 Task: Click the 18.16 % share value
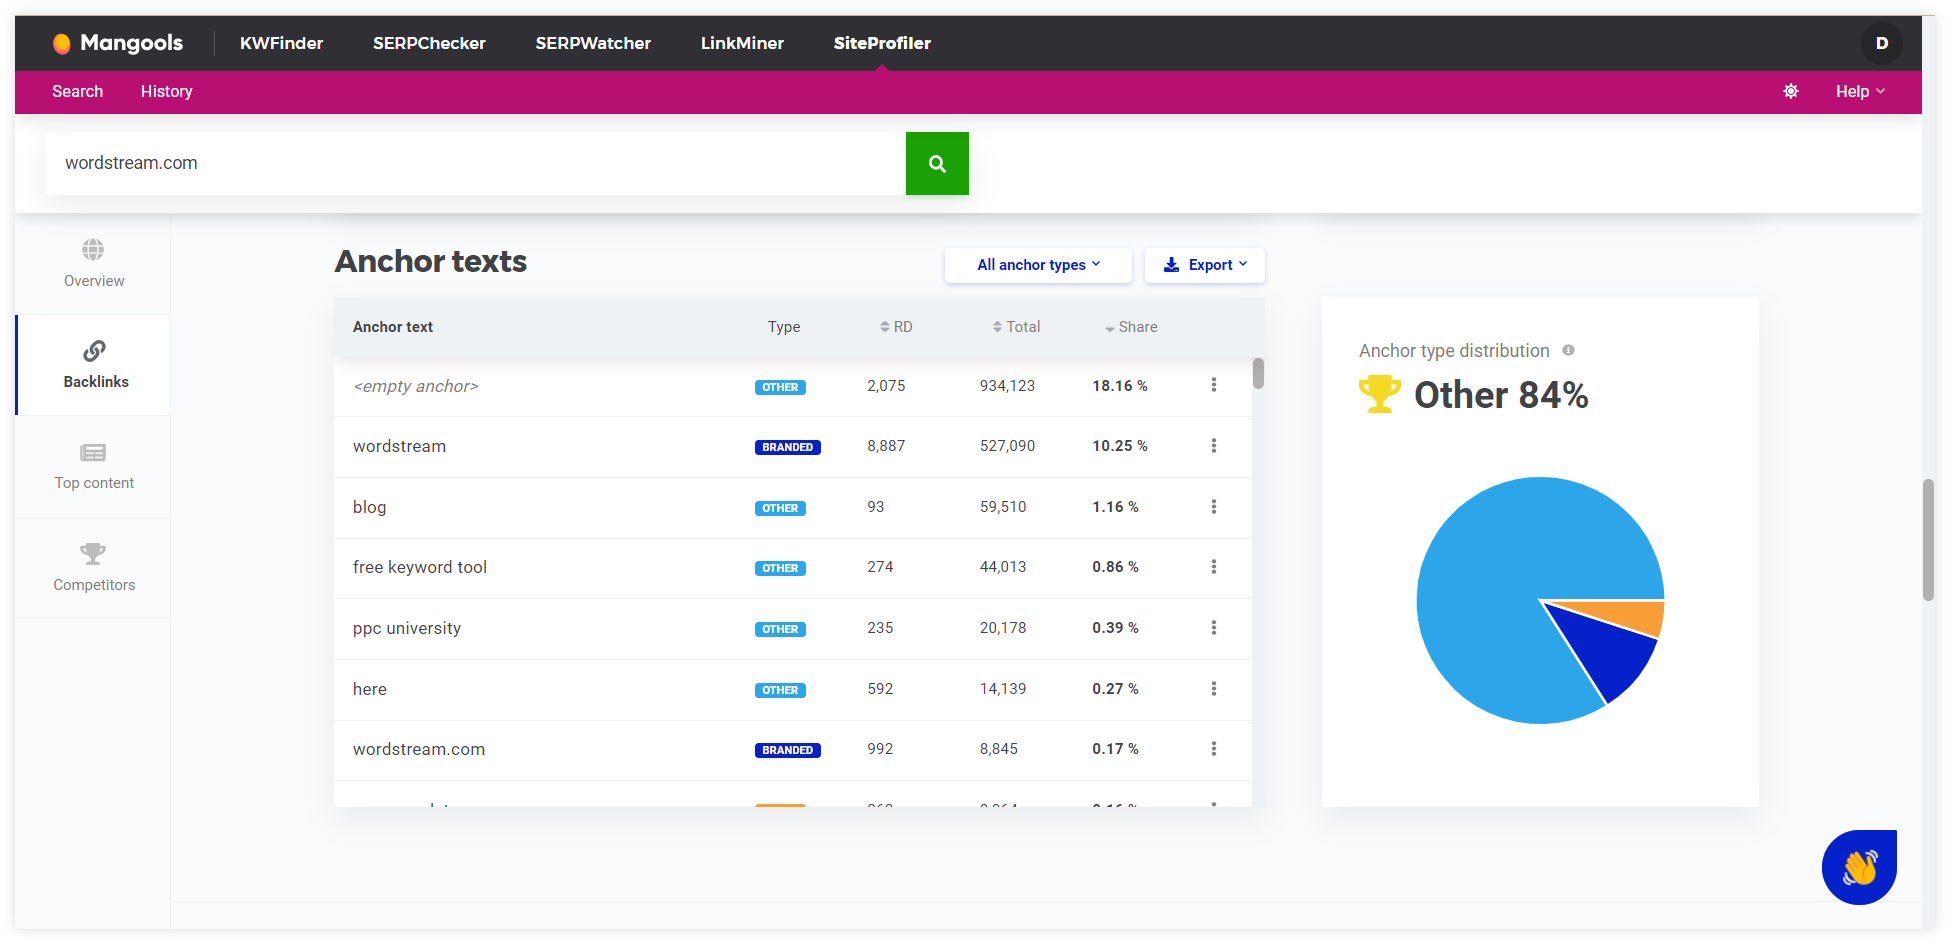(1120, 386)
